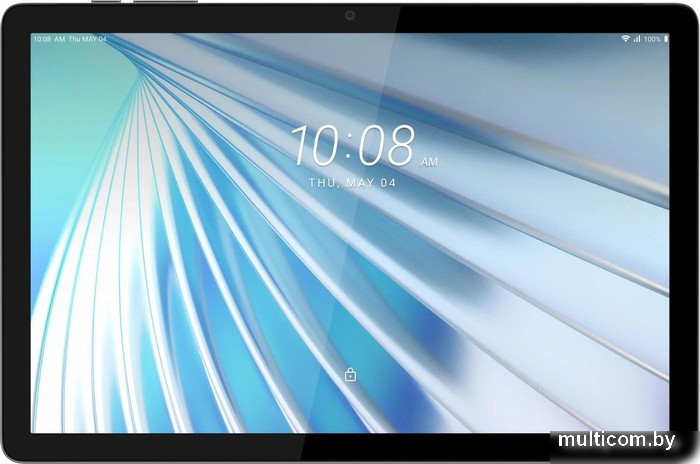Tap the status bar Thu MAY 04 date

click(88, 39)
